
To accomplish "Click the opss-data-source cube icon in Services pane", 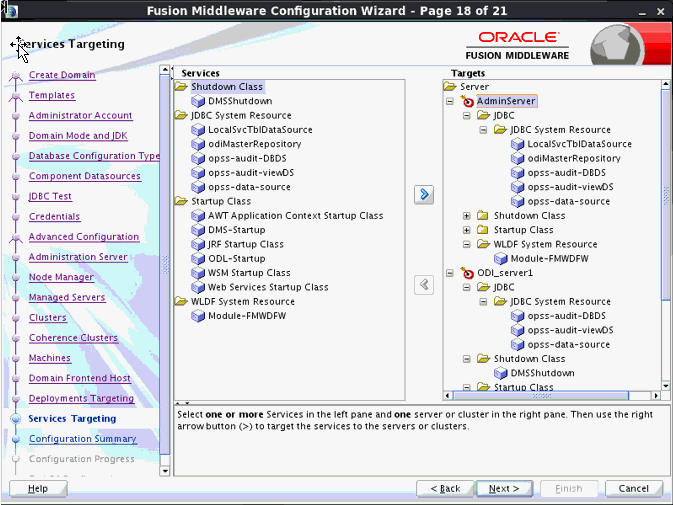I will [x=198, y=187].
